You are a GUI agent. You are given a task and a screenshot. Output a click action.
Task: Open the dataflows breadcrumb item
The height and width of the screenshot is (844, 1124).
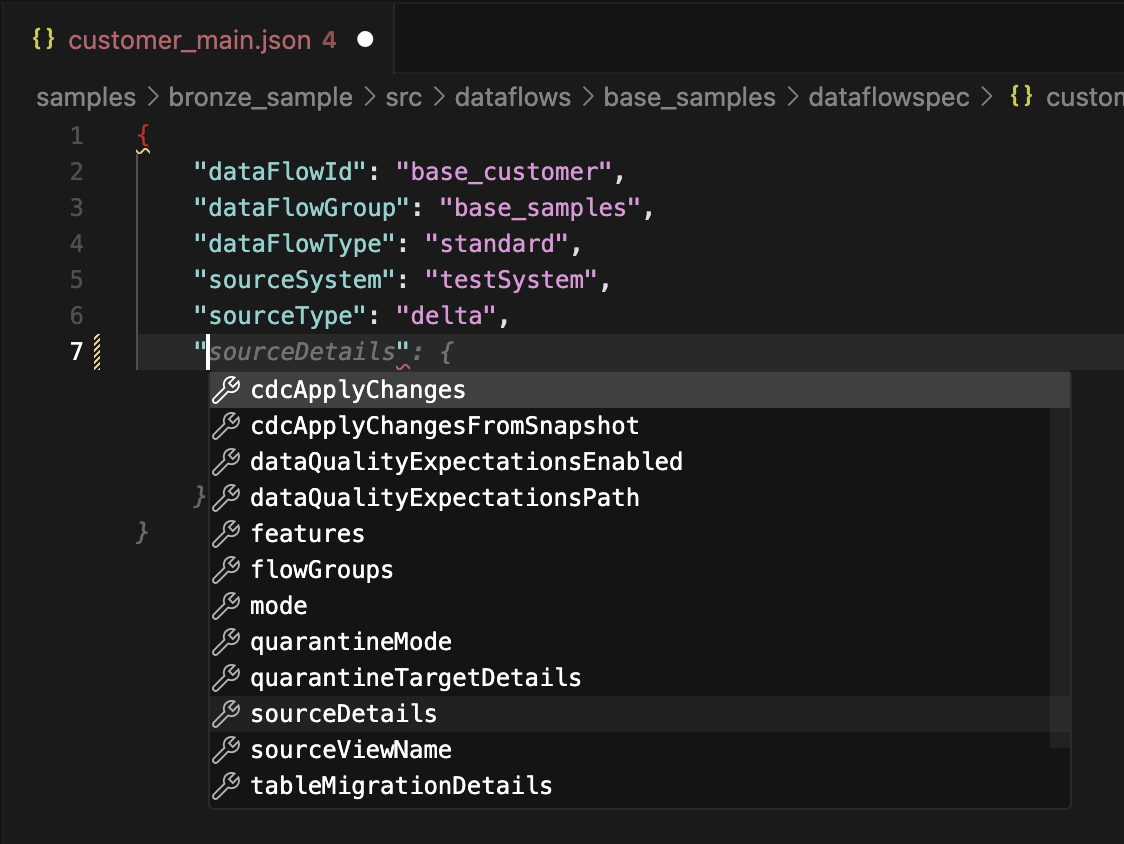(x=512, y=97)
